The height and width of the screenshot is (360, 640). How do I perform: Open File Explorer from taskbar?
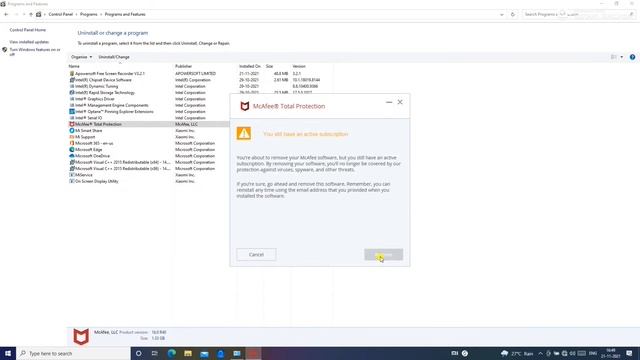pyautogui.click(x=188, y=353)
